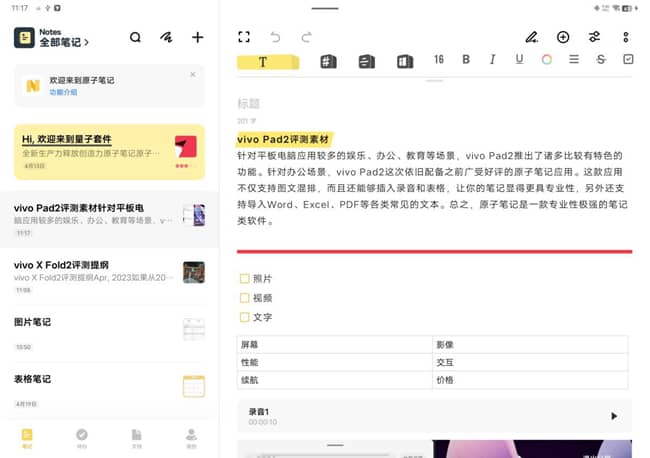Create a new note with plus icon
Screen dimensions: 650x458
coord(197,38)
